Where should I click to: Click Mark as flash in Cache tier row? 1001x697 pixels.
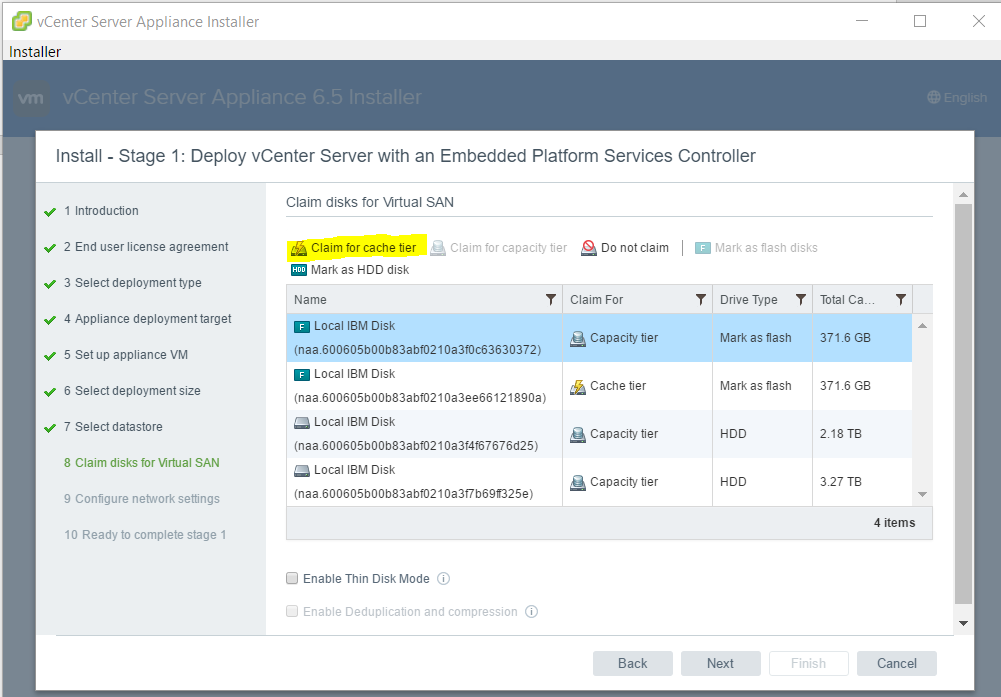[756, 386]
